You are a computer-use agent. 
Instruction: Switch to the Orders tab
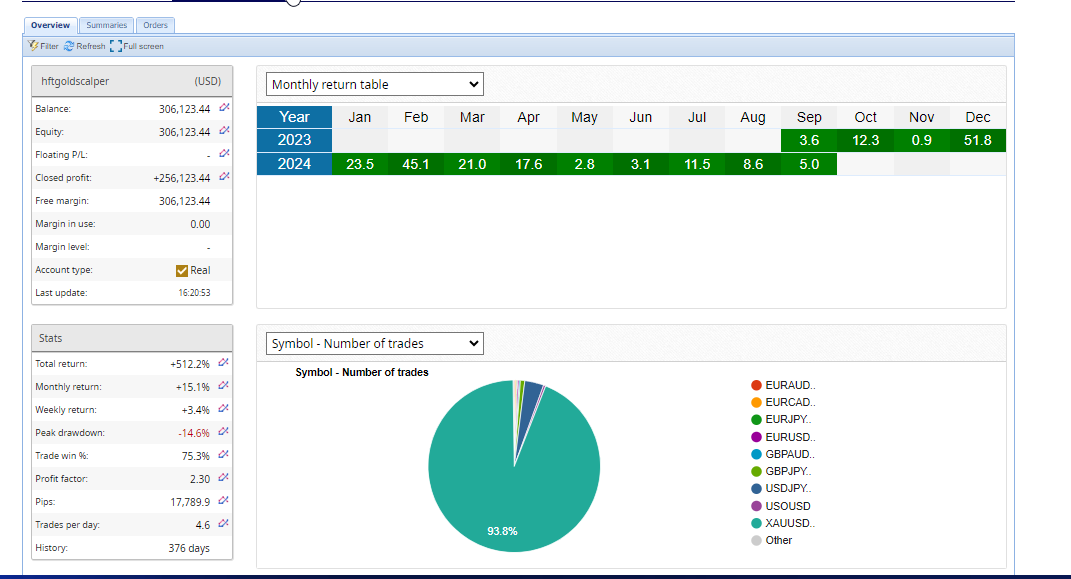tap(155, 25)
